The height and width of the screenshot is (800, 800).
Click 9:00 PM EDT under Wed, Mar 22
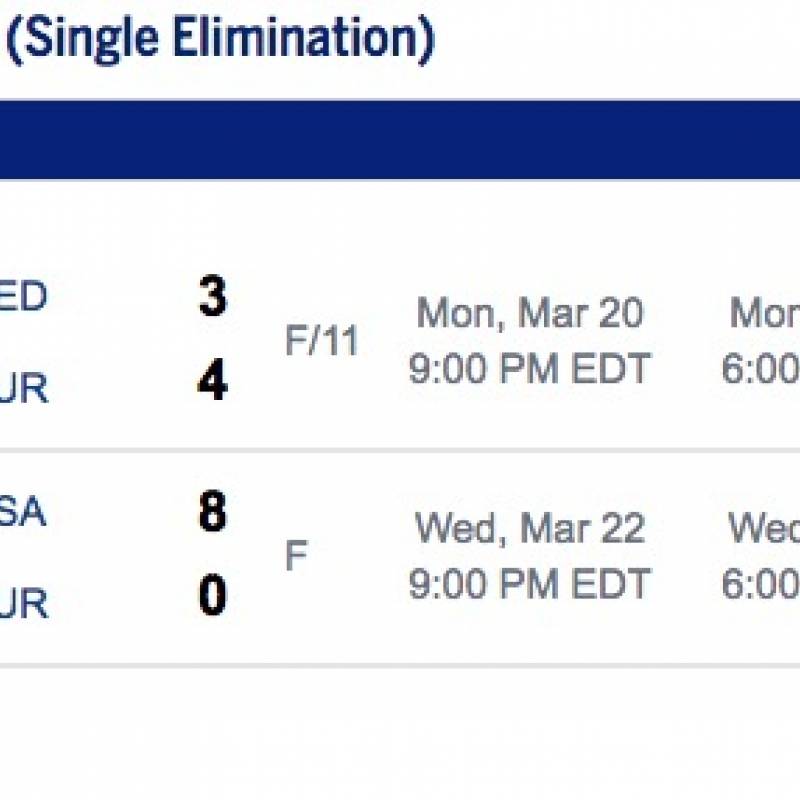530,583
